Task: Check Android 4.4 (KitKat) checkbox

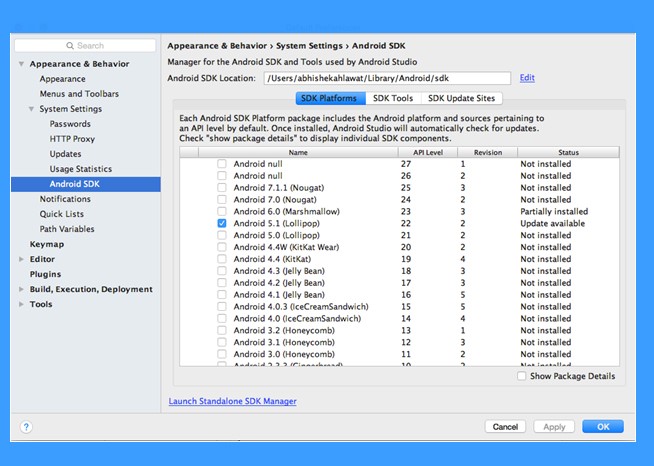Action: [222, 259]
